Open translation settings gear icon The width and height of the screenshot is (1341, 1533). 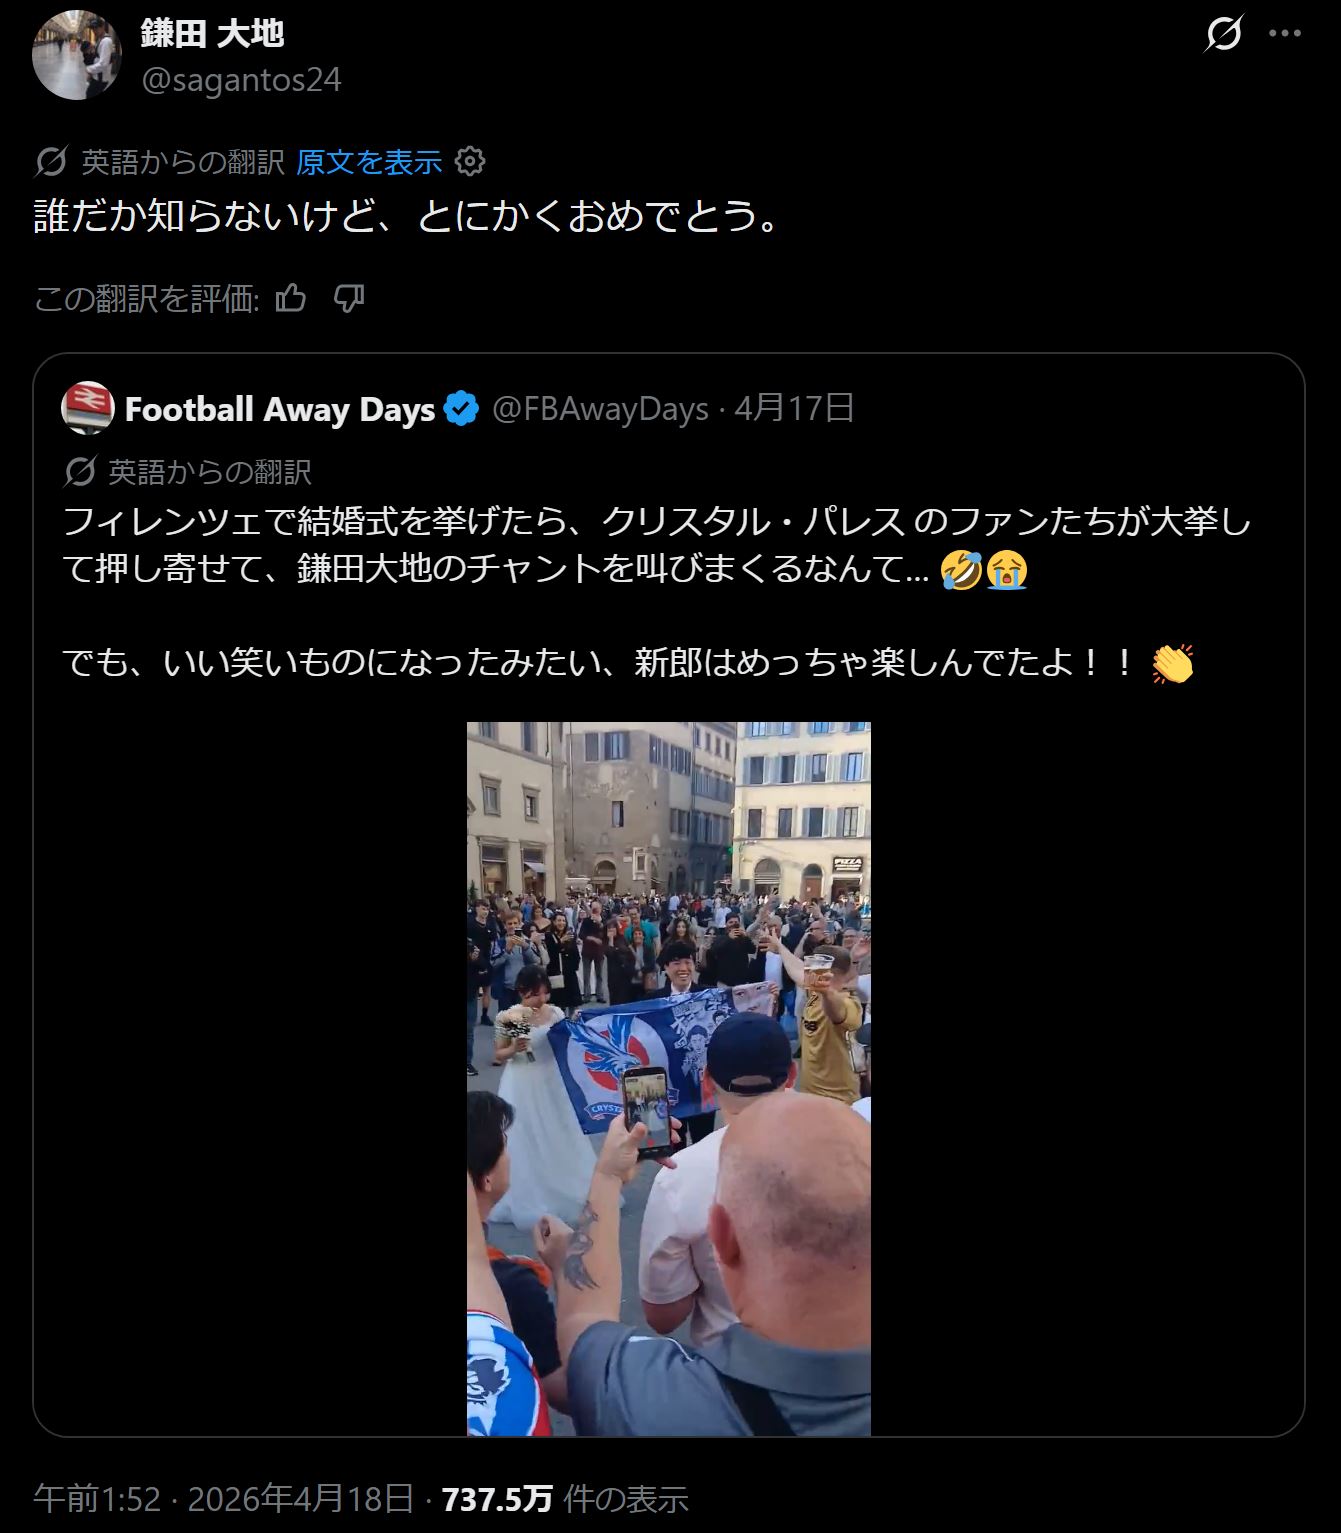tap(470, 161)
